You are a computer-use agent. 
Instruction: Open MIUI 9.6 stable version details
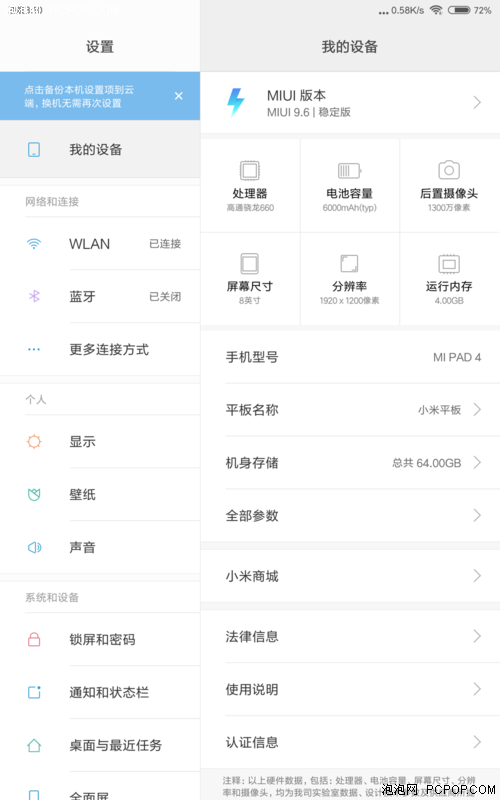[350, 103]
